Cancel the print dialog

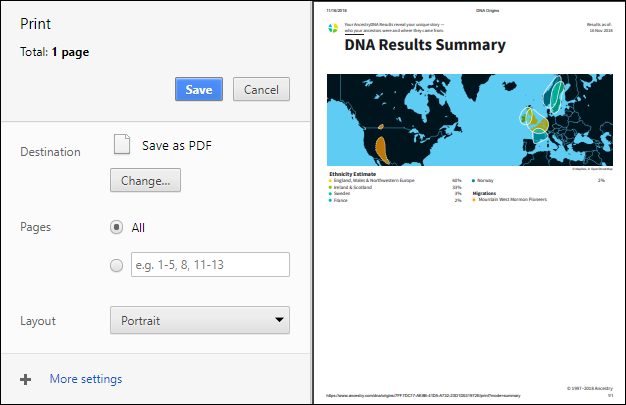pos(261,89)
